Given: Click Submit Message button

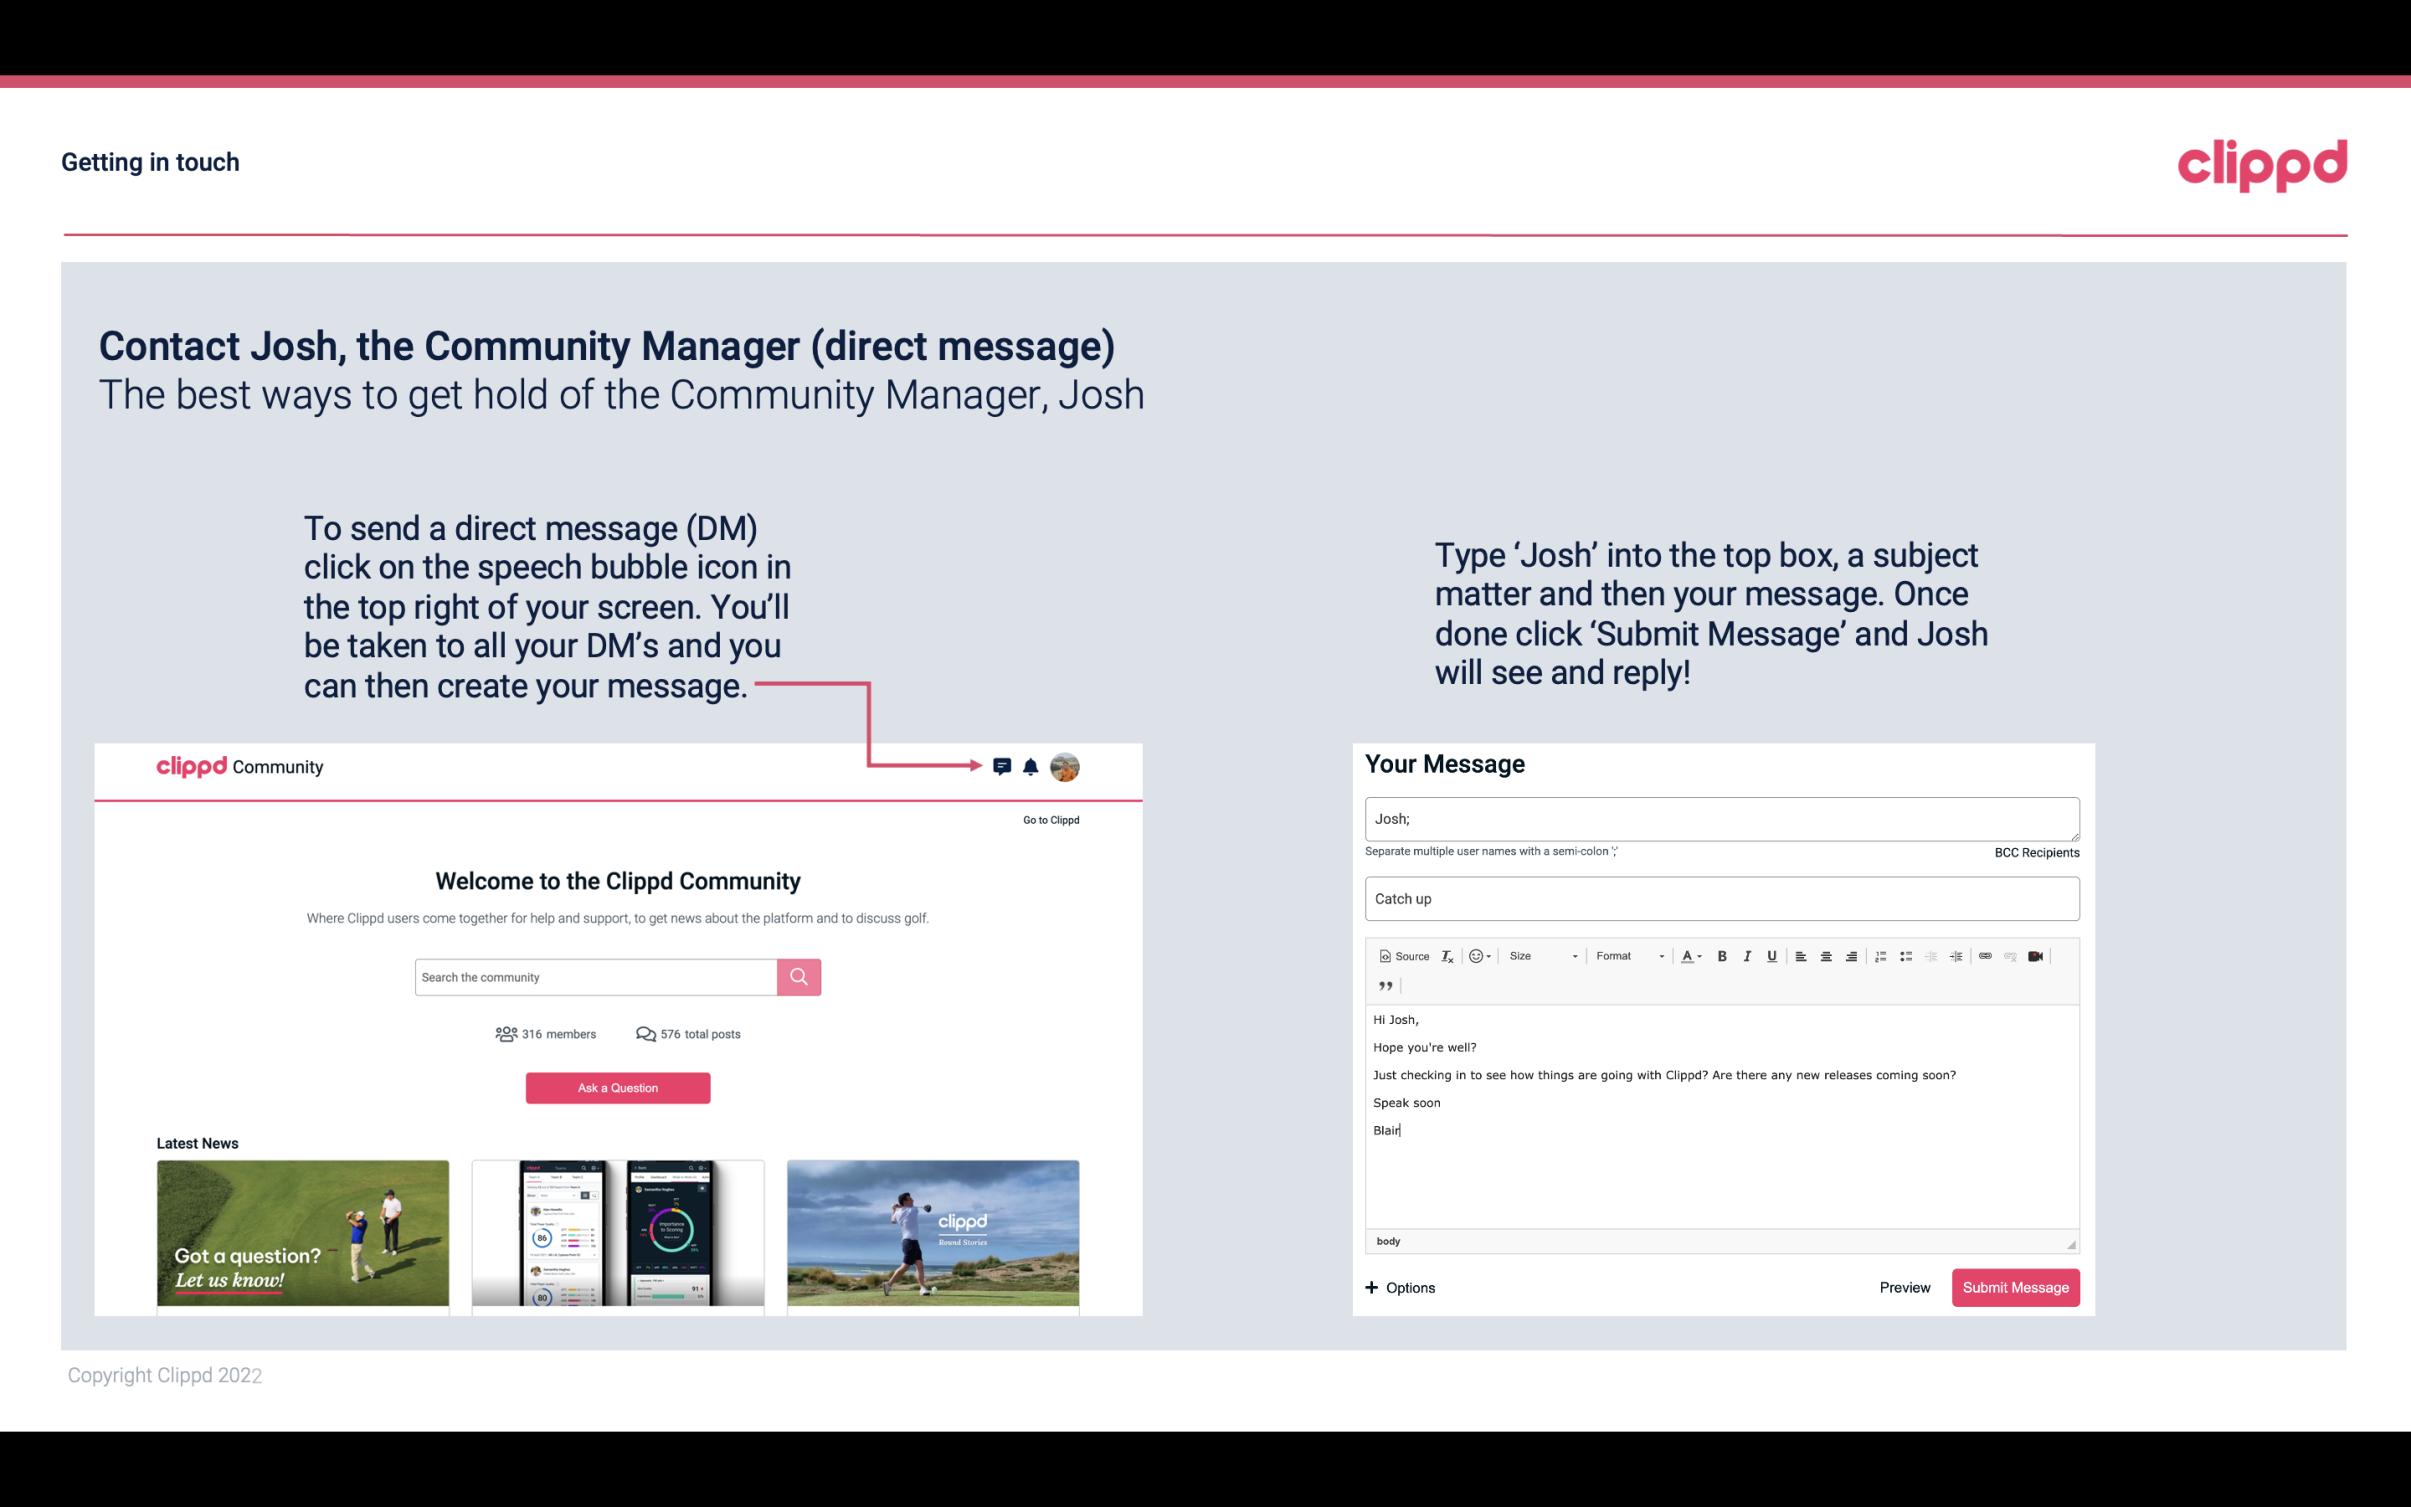Looking at the screenshot, I should (2014, 1287).
